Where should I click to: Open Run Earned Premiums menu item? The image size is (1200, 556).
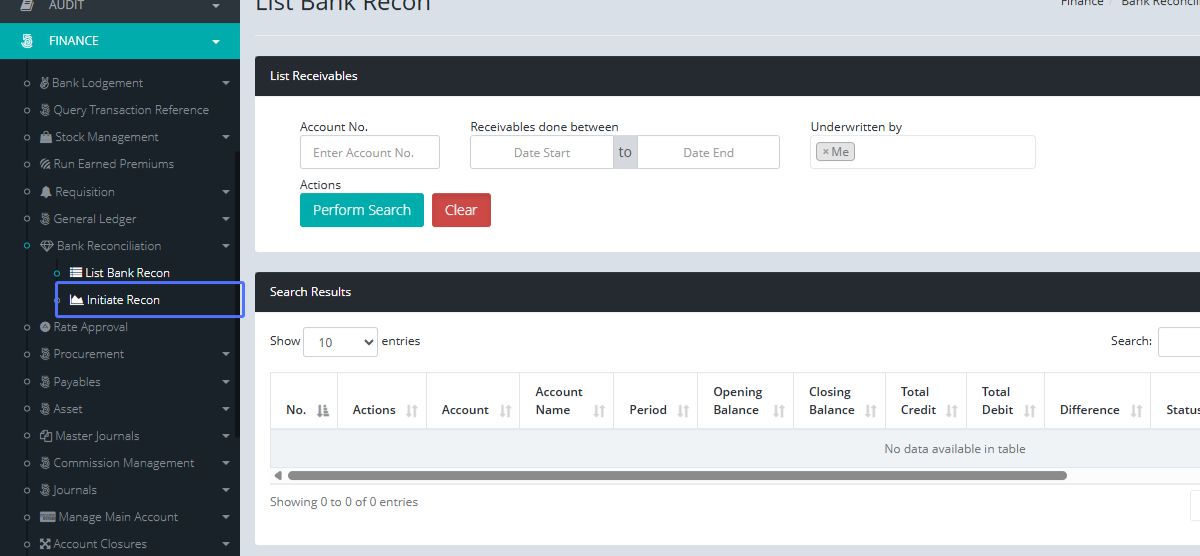(x=113, y=164)
